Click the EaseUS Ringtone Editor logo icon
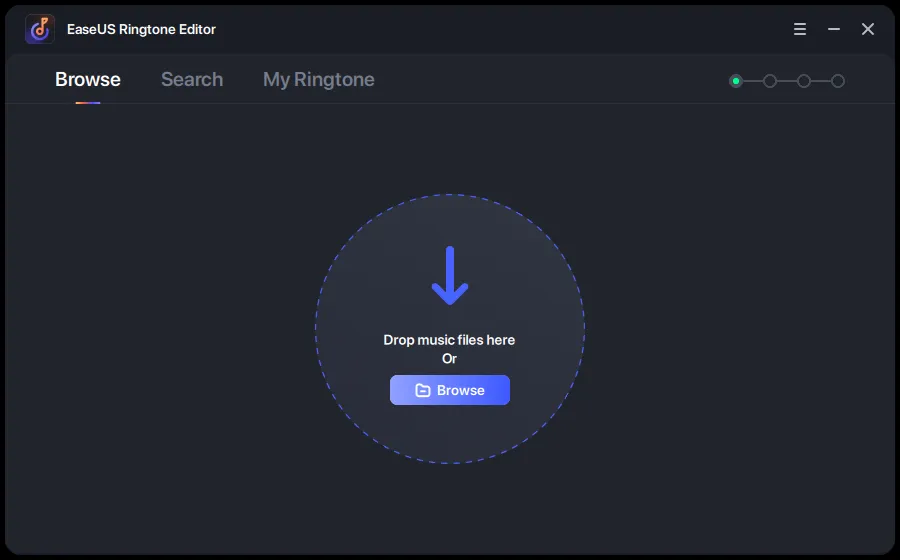The image size is (900, 560). 39,29
